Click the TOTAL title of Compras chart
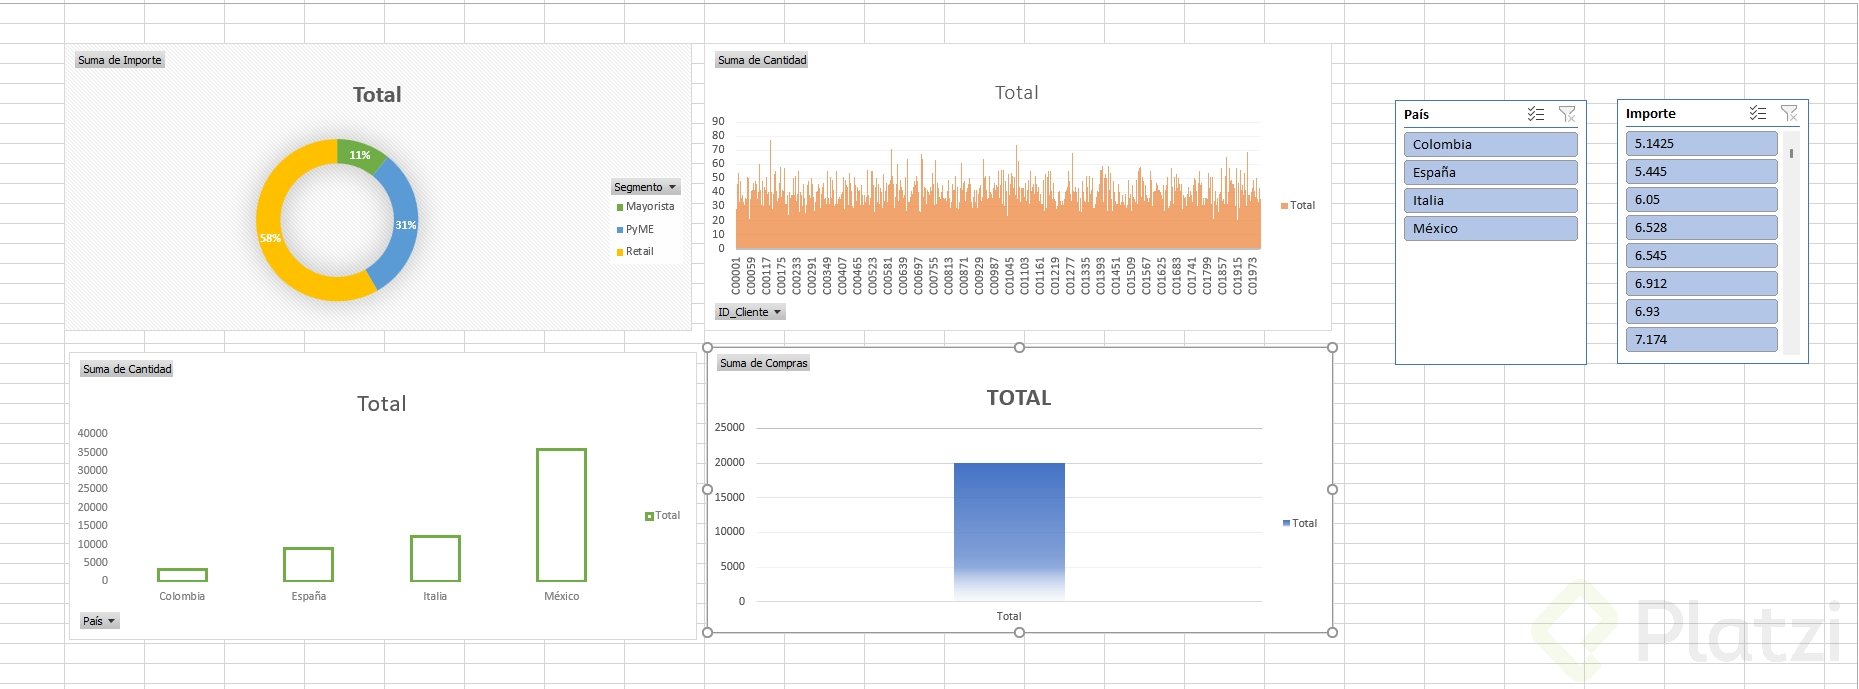Screen dimensions: 1859x689 coord(1019,398)
